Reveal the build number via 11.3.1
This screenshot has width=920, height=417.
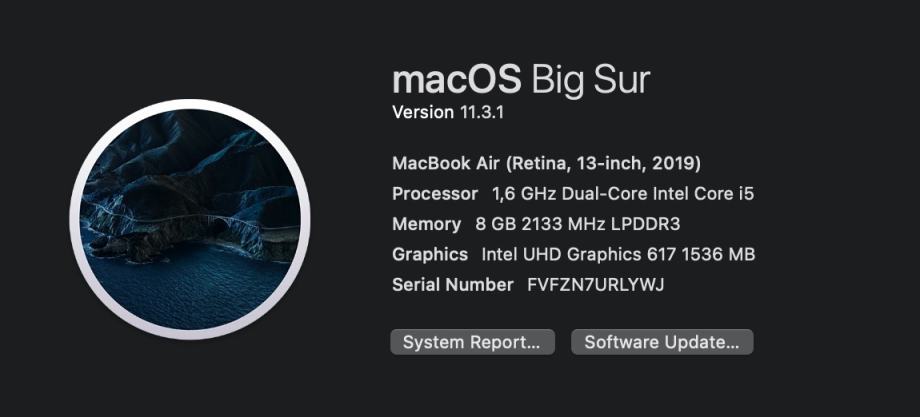tap(482, 112)
